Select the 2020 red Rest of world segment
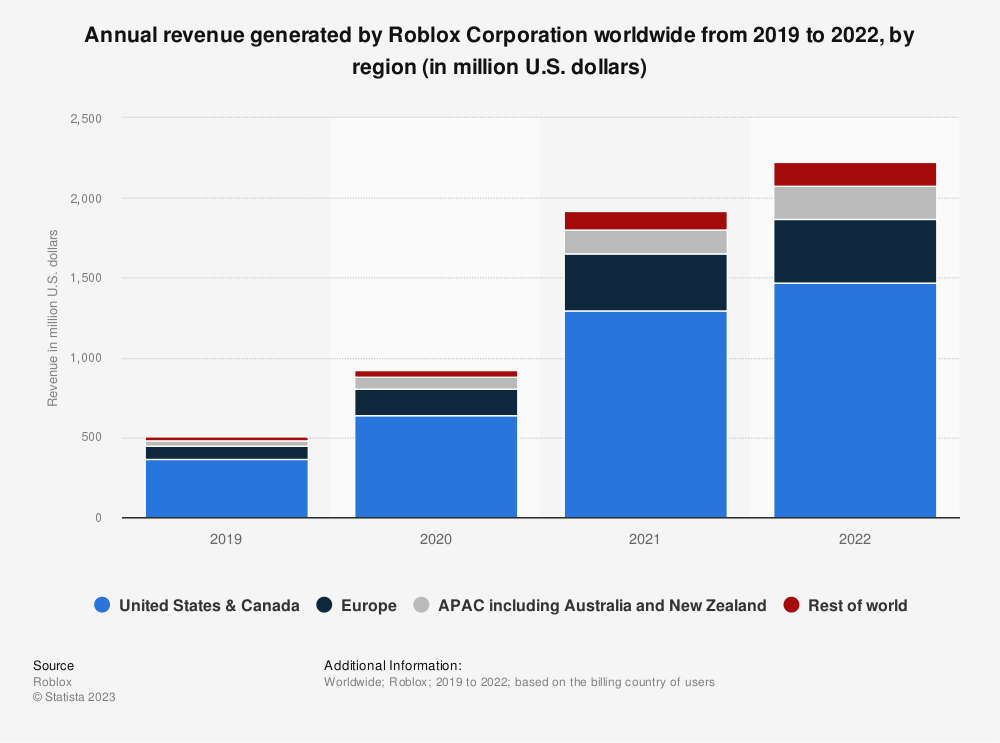 pyautogui.click(x=436, y=374)
